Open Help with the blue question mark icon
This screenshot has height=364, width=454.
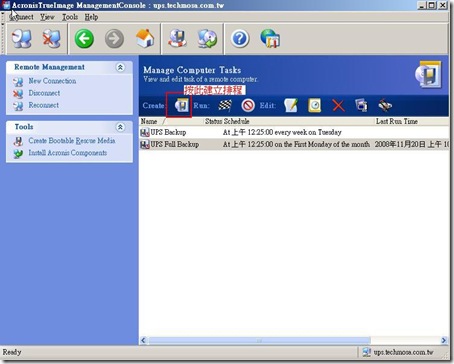[x=240, y=39]
